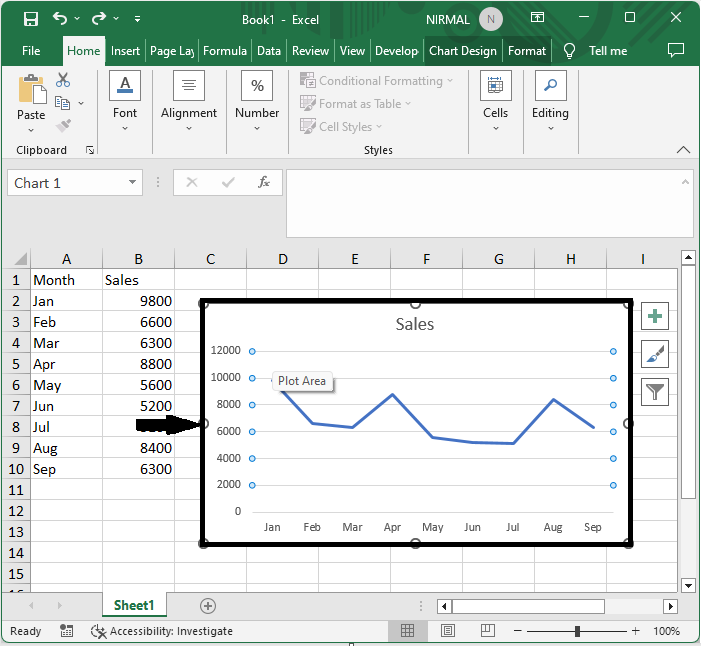Click the Undo arrow icon

pyautogui.click(x=60, y=19)
